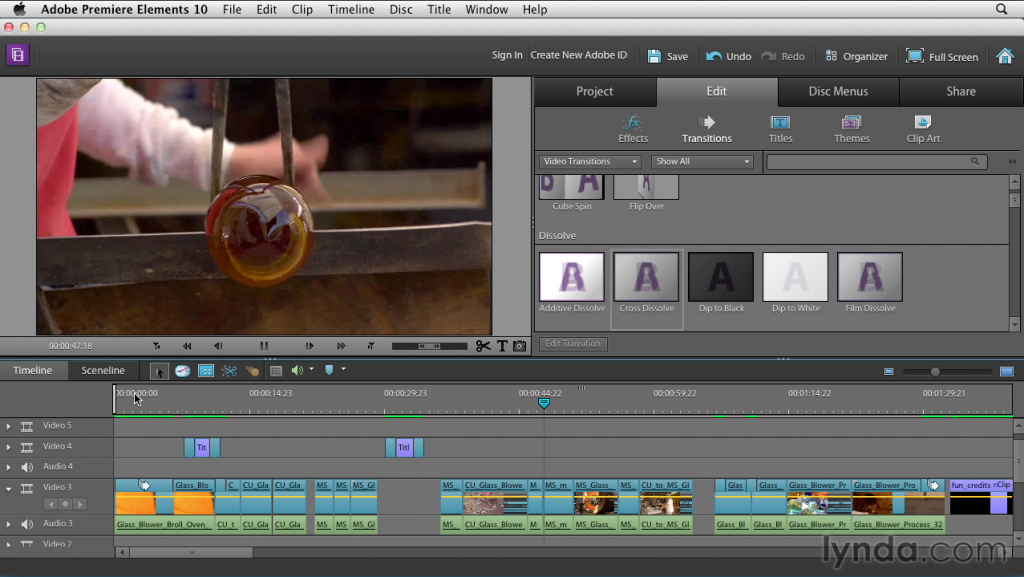Click the timeline zoom slider handle

pyautogui.click(x=935, y=371)
